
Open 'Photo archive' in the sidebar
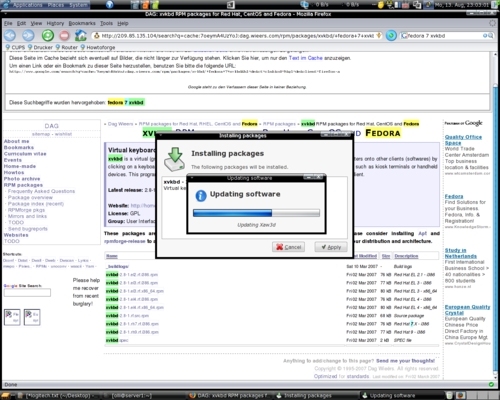pyautogui.click(x=22, y=179)
